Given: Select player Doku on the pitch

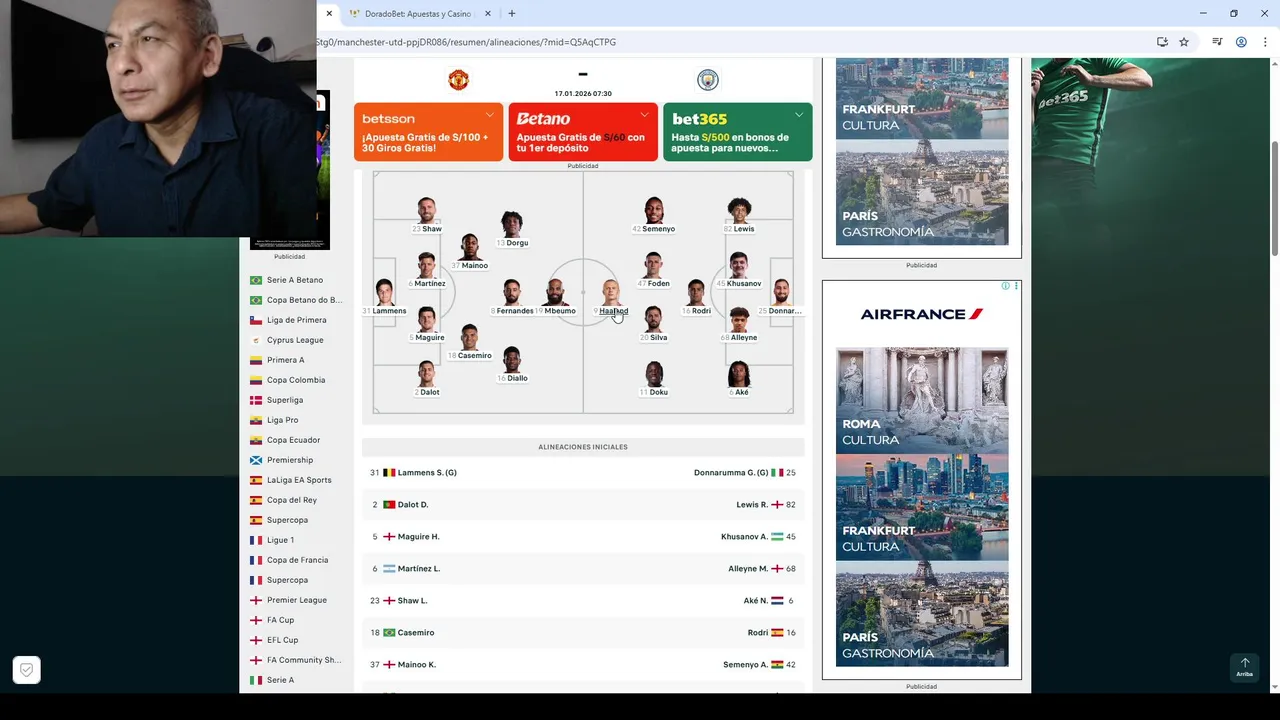Looking at the screenshot, I should [654, 379].
